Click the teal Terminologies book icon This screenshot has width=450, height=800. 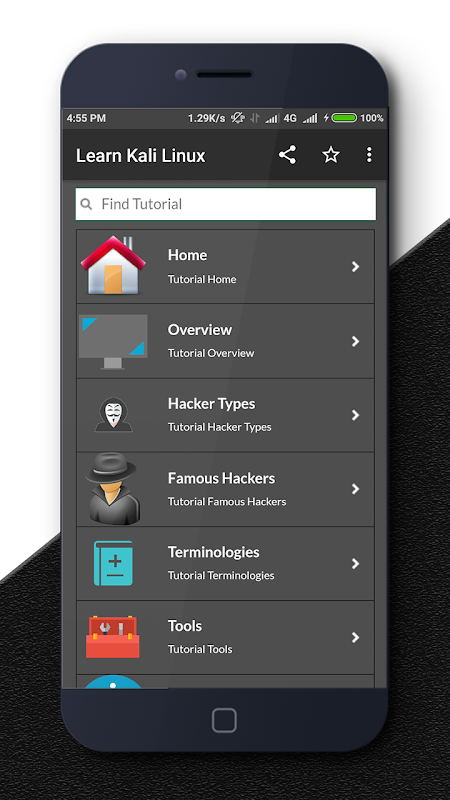(x=113, y=563)
